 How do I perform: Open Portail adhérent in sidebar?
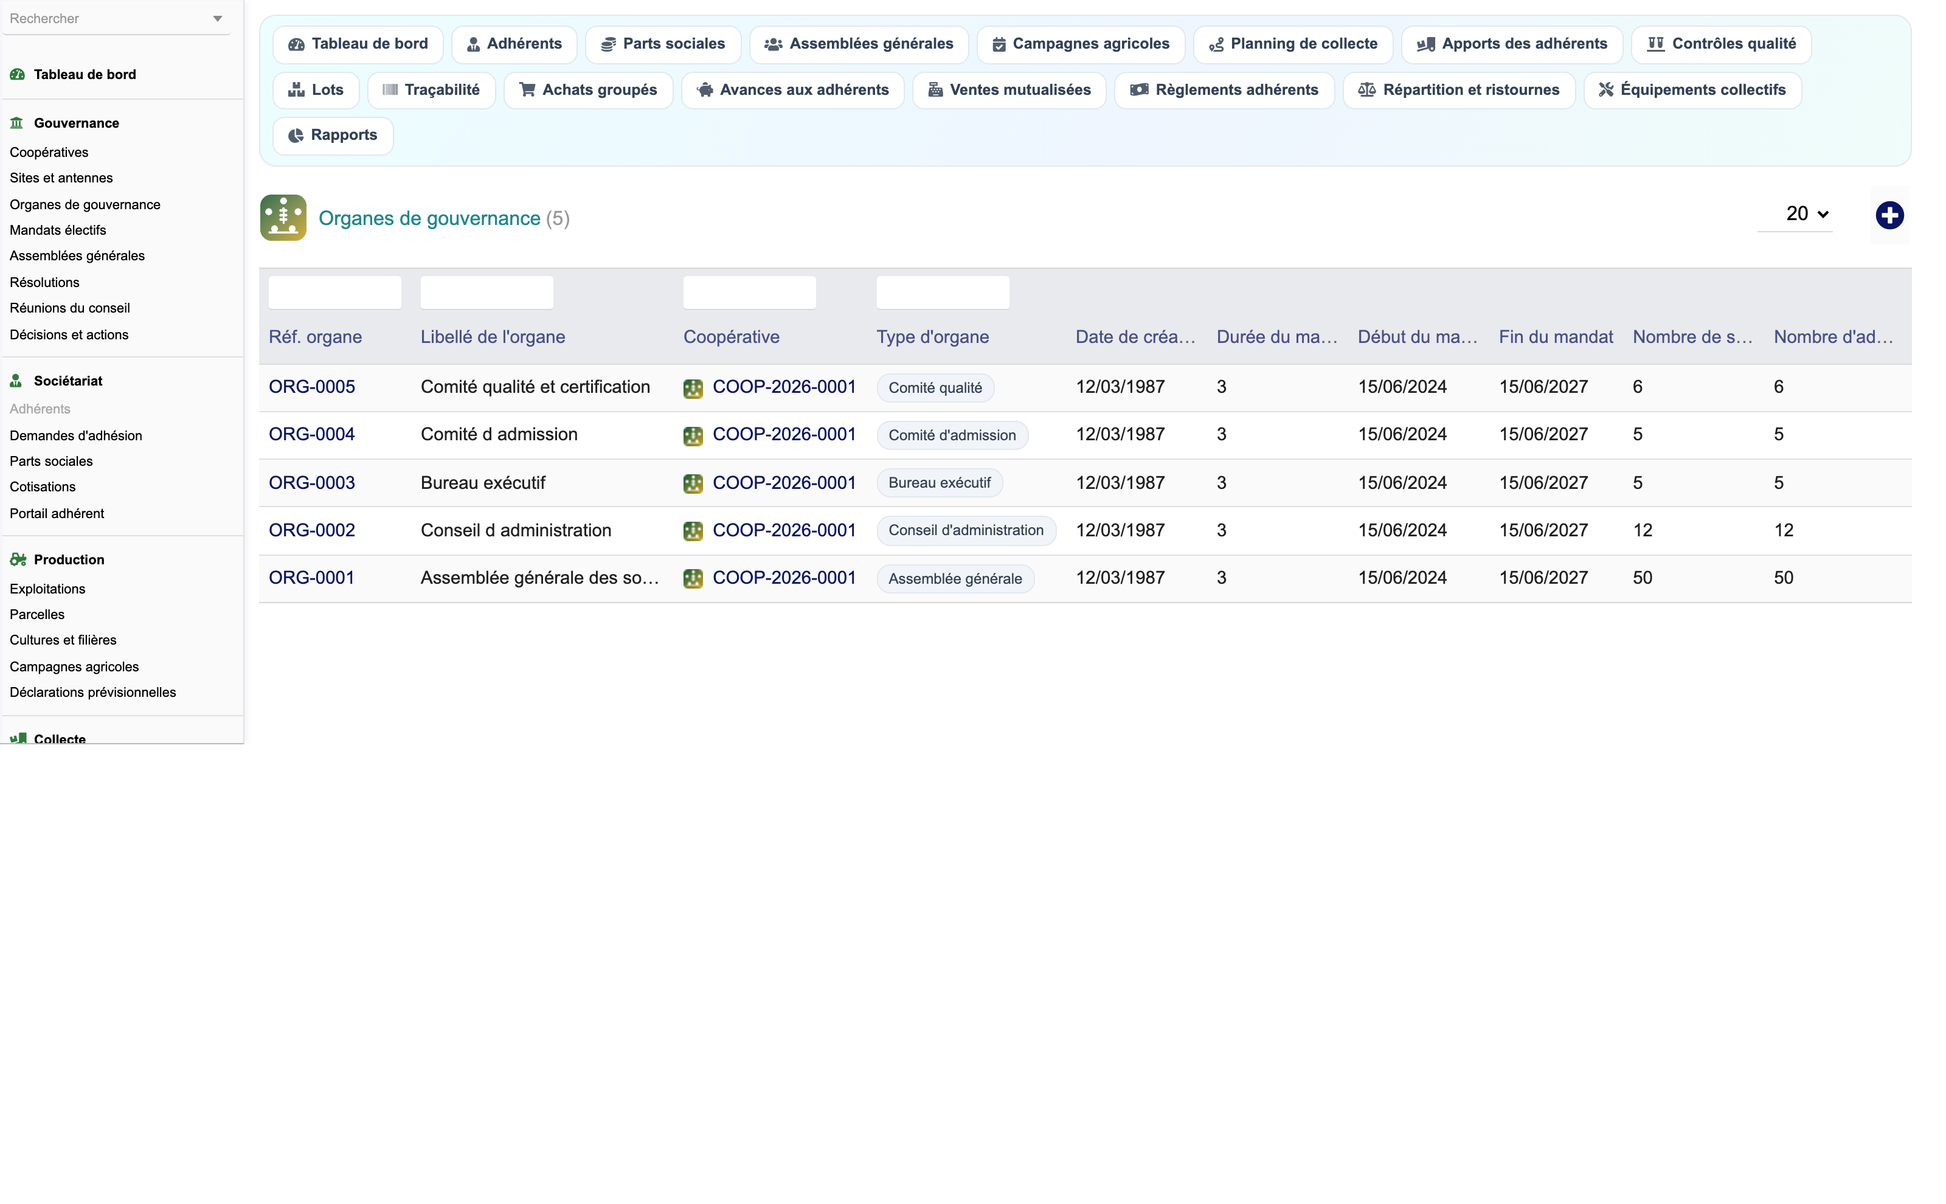[57, 514]
